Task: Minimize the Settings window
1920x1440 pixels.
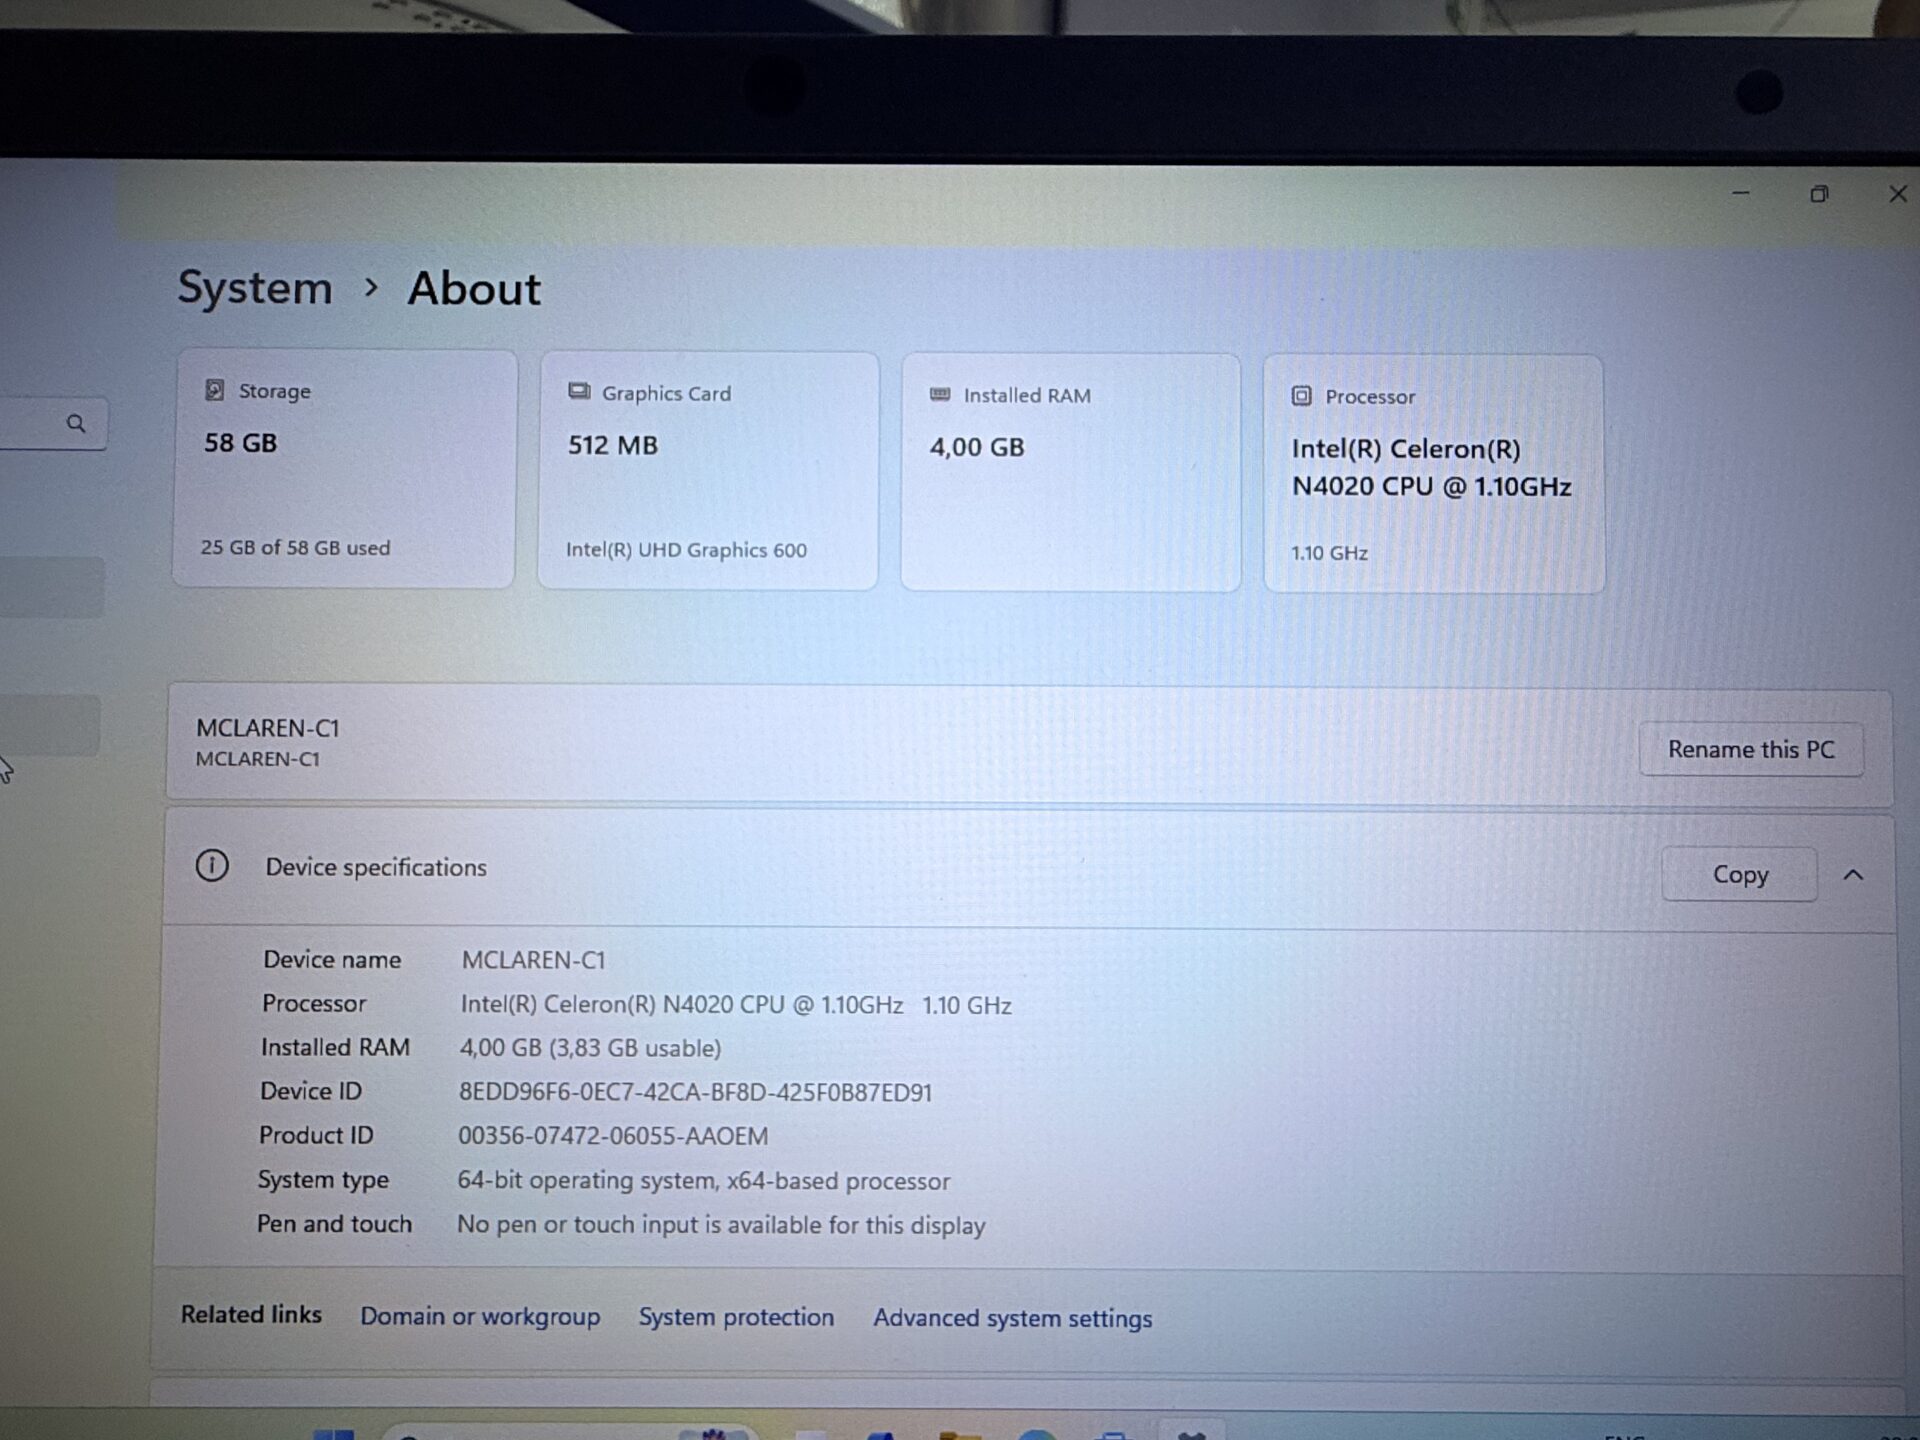Action: coord(1740,193)
